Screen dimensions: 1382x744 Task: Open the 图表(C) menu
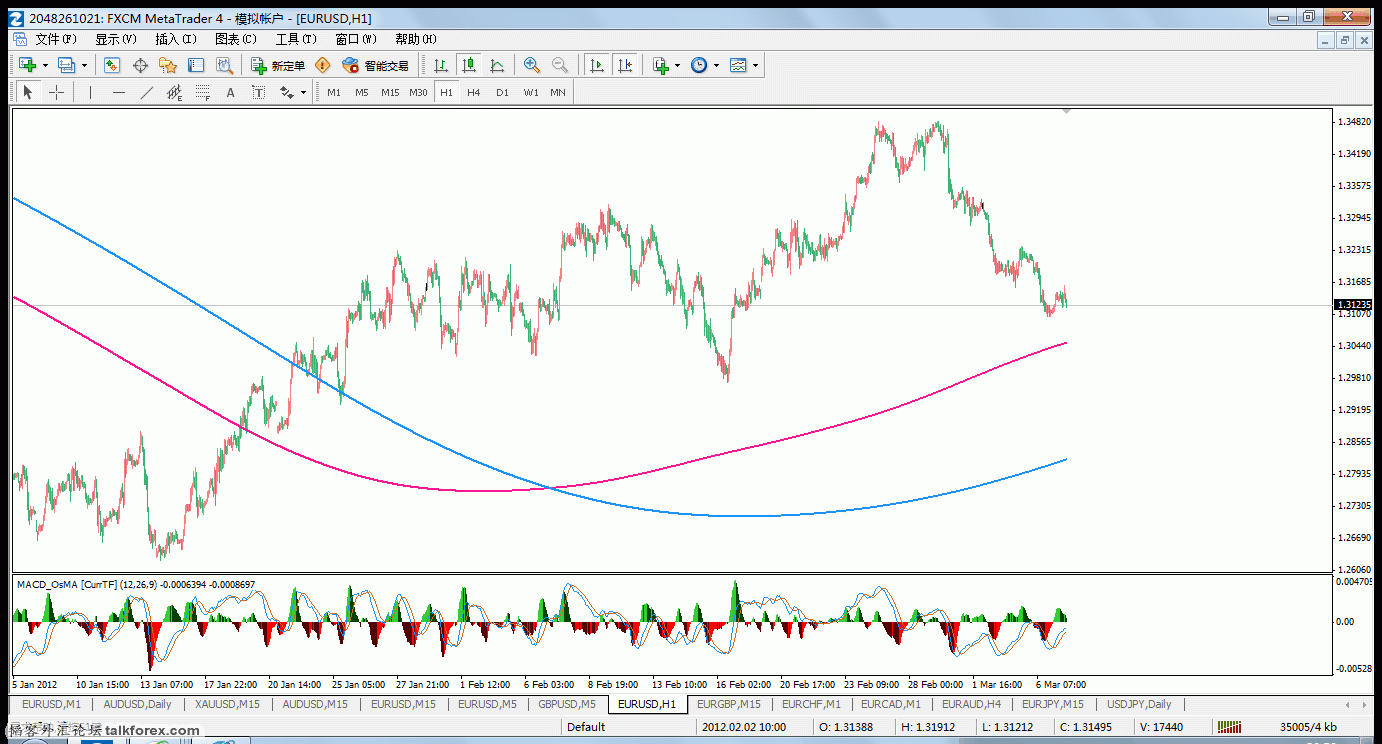point(236,39)
